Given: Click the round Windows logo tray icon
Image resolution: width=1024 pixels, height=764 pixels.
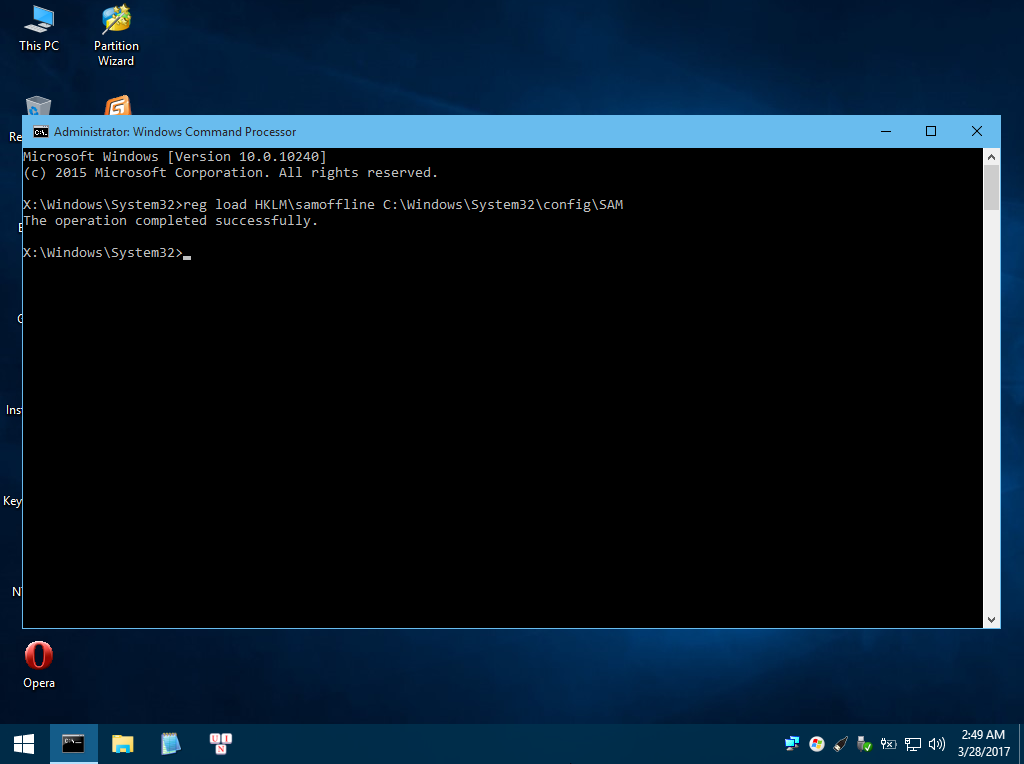Looking at the screenshot, I should [x=816, y=744].
